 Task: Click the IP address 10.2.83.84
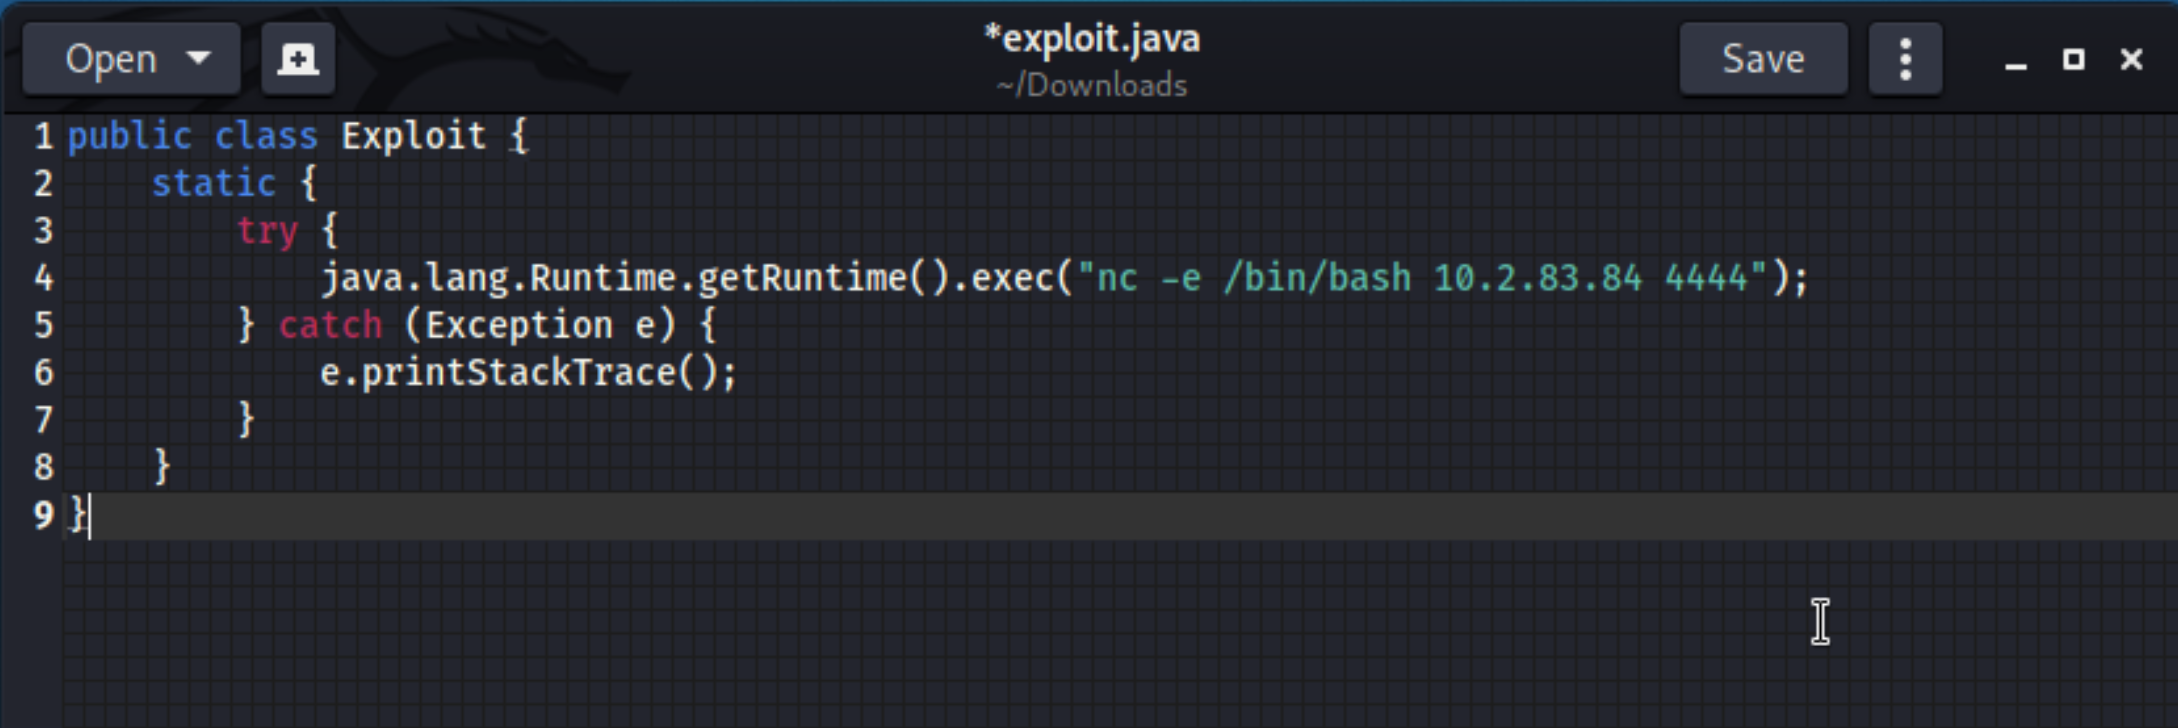(x=1538, y=278)
